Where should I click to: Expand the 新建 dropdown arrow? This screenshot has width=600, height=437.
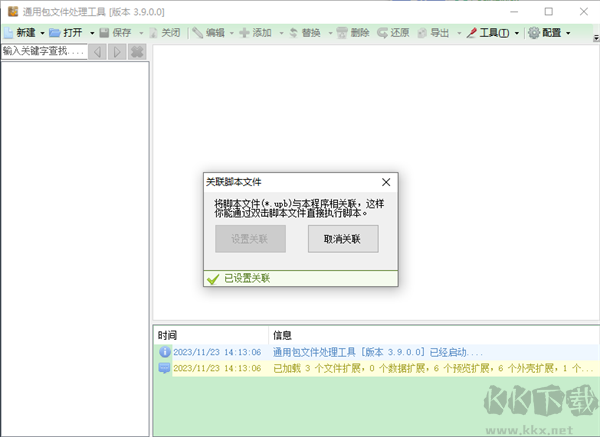(42, 33)
